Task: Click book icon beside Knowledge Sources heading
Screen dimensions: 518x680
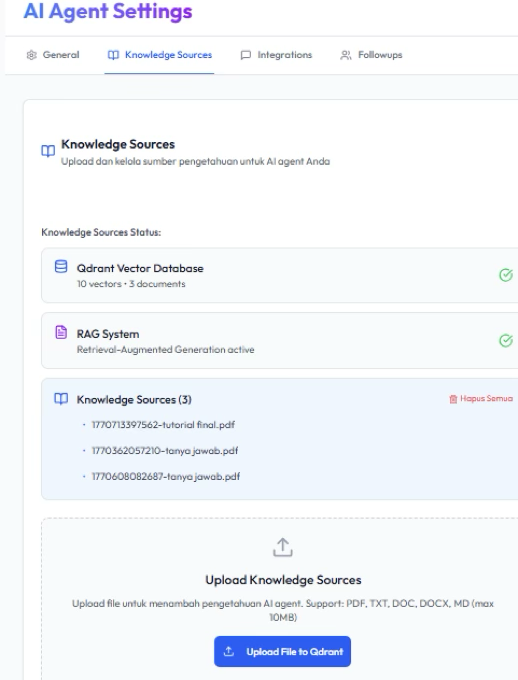Action: pyautogui.click(x=48, y=151)
